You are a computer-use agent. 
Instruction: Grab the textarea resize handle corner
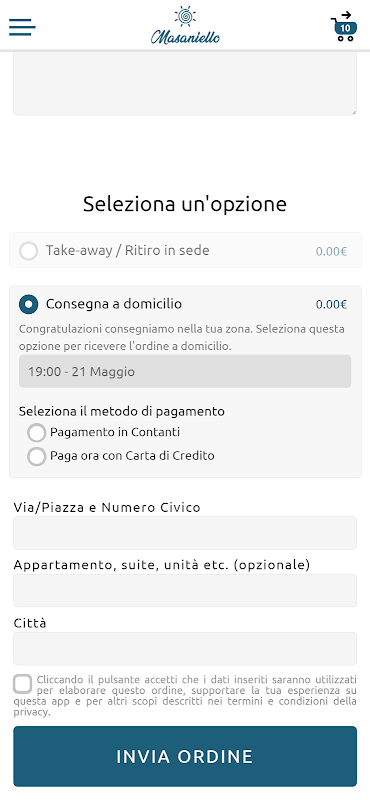click(x=353, y=112)
